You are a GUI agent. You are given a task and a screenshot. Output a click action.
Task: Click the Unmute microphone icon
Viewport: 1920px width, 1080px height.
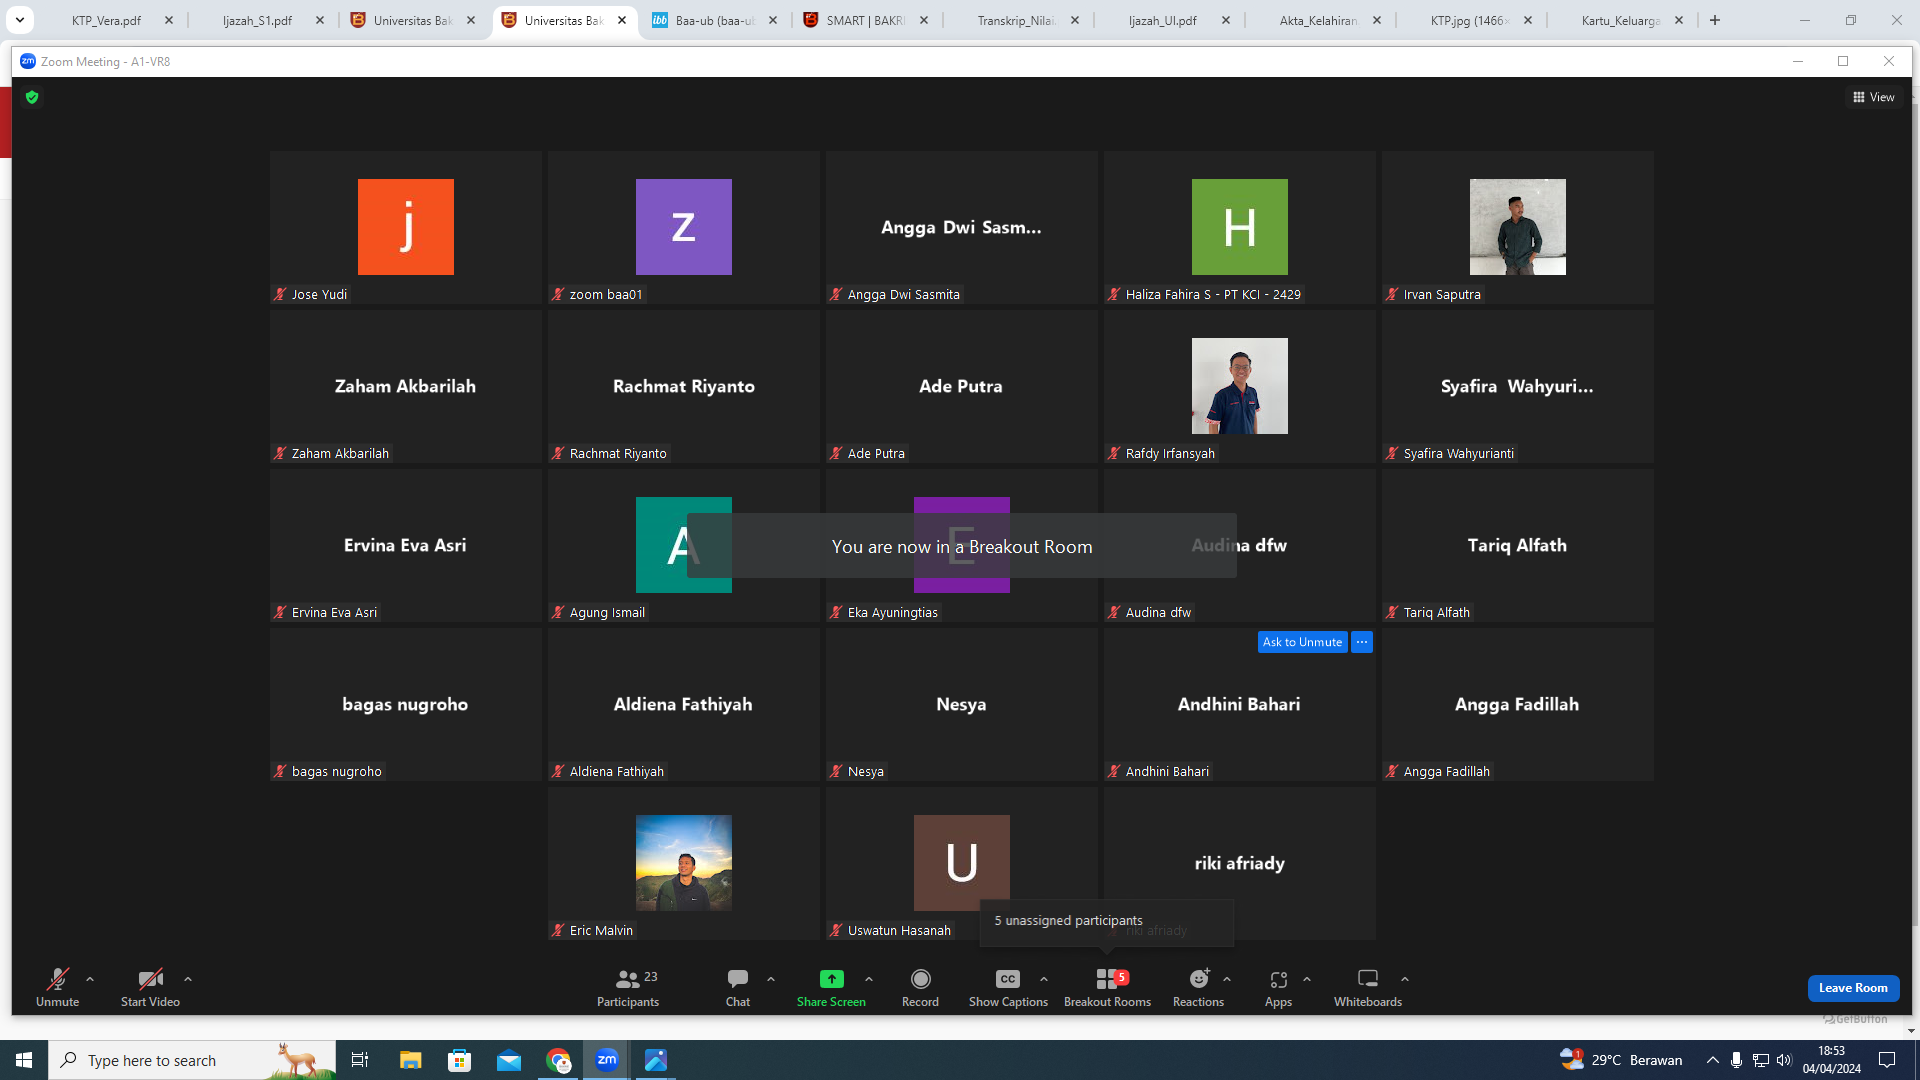tap(58, 979)
